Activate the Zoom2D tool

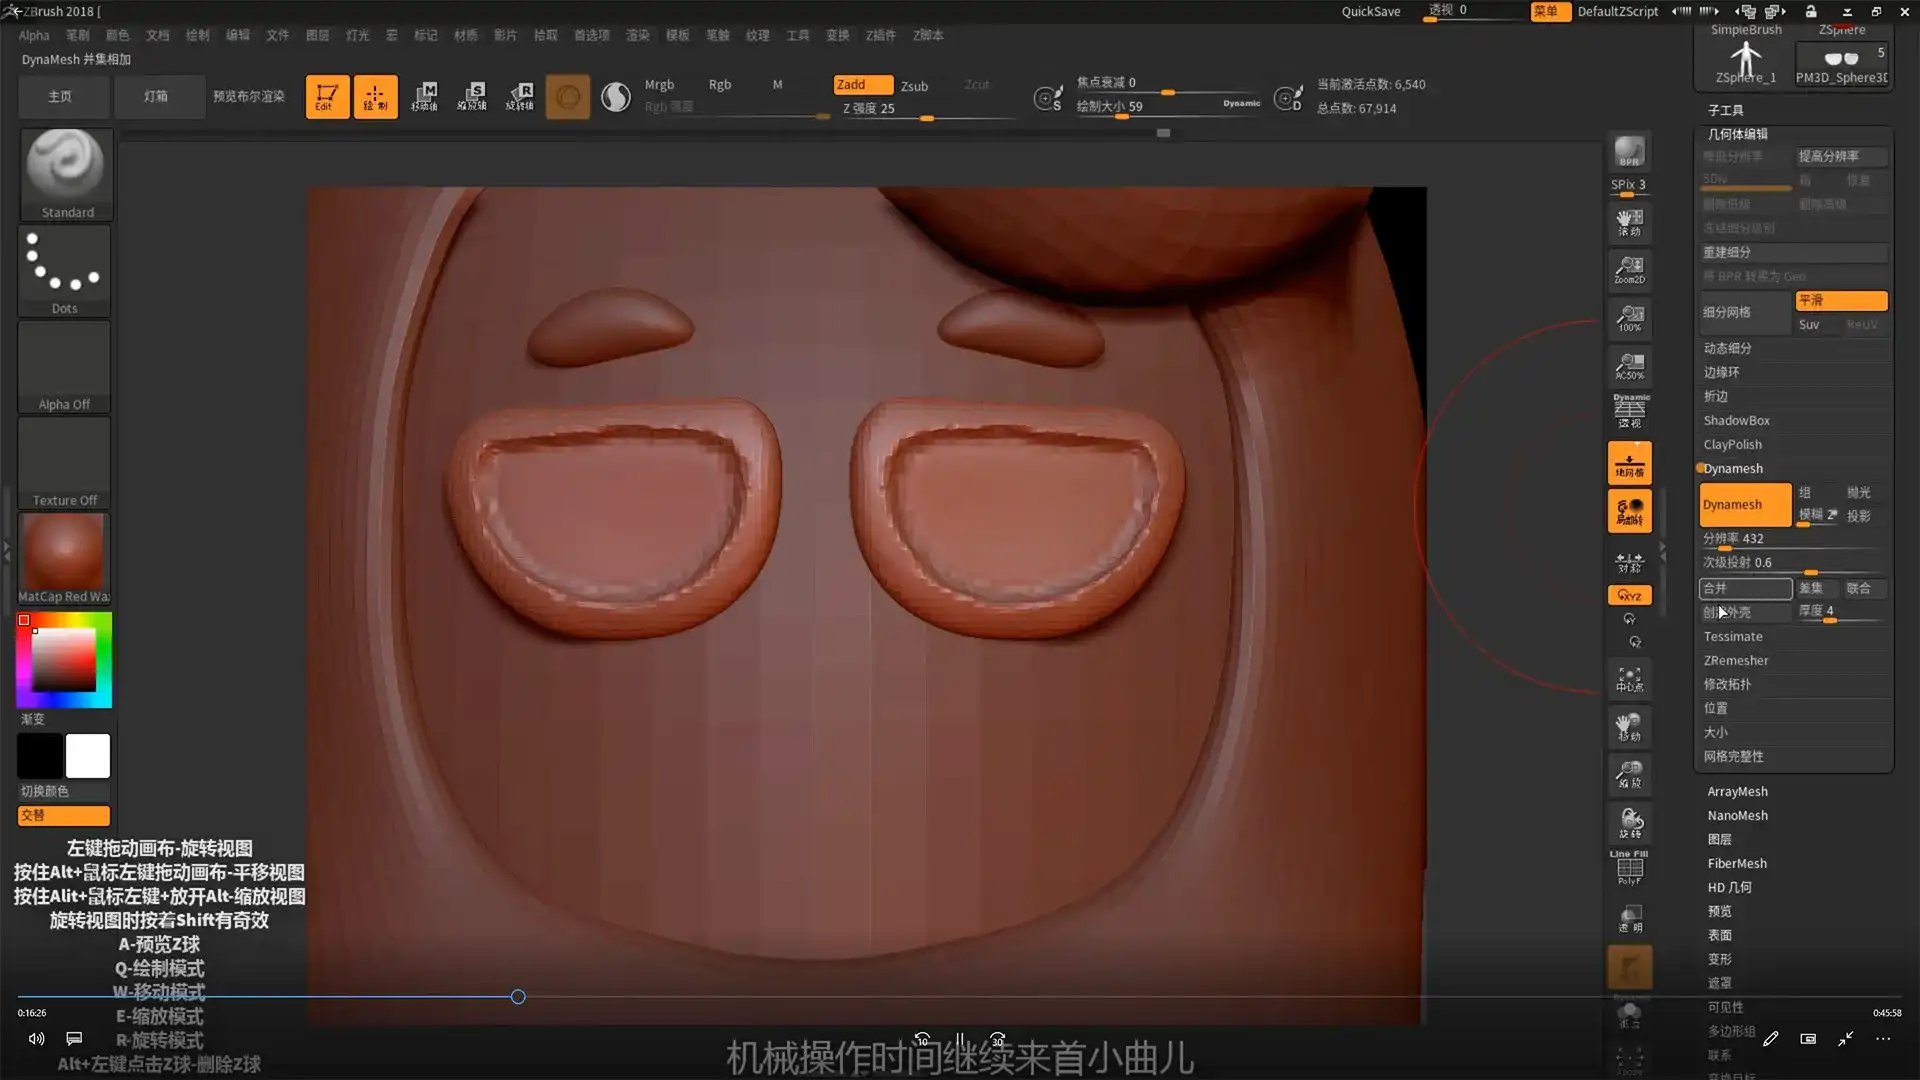[x=1630, y=270]
